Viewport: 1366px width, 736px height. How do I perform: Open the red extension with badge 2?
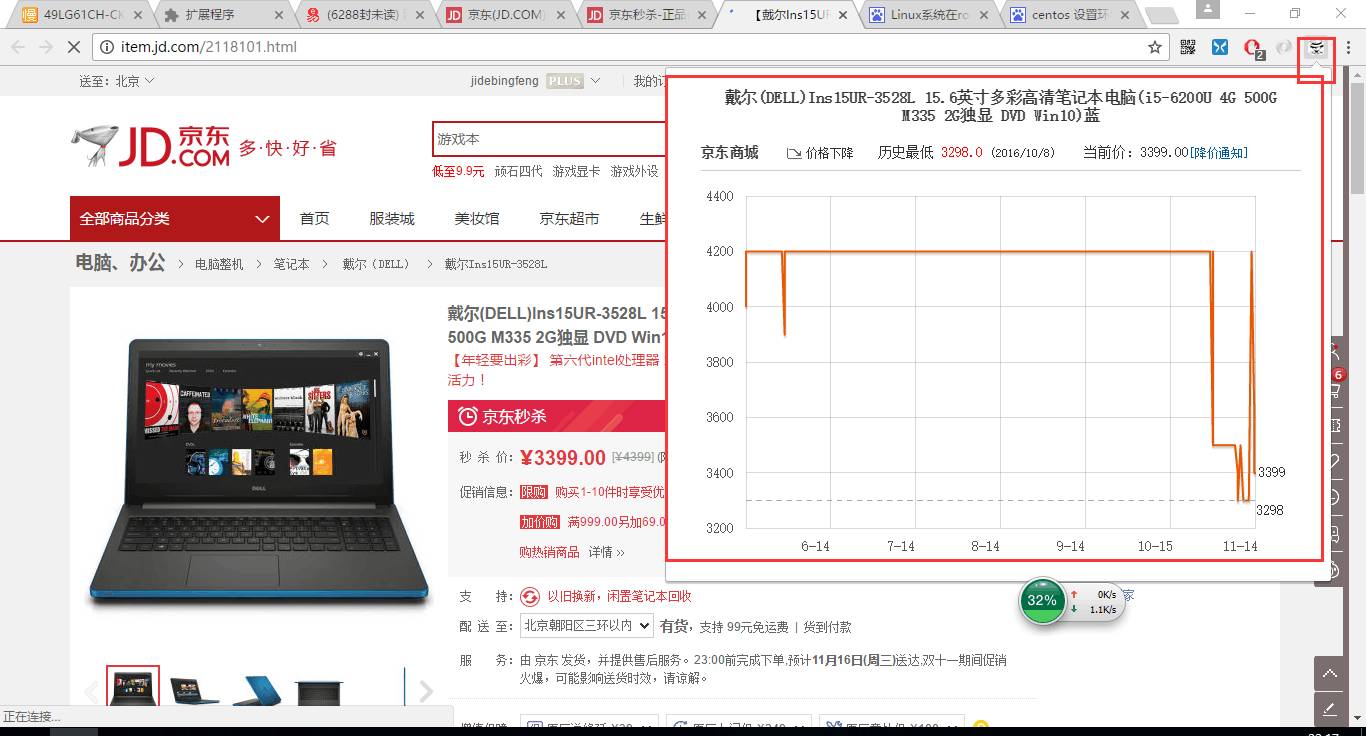tap(1252, 47)
